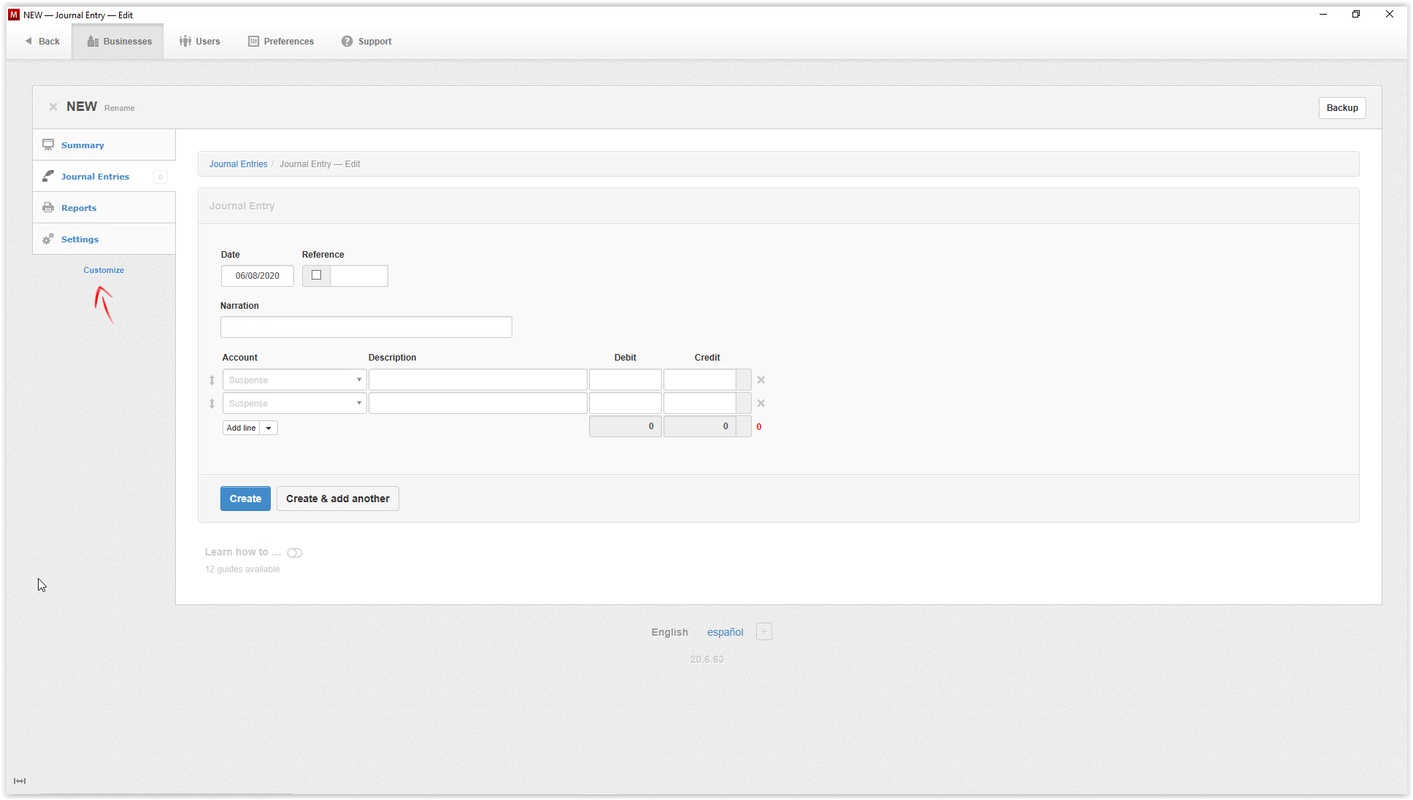Screen dimensions: 1413x800
Task: Select Summary in the sidebar
Action: point(104,145)
